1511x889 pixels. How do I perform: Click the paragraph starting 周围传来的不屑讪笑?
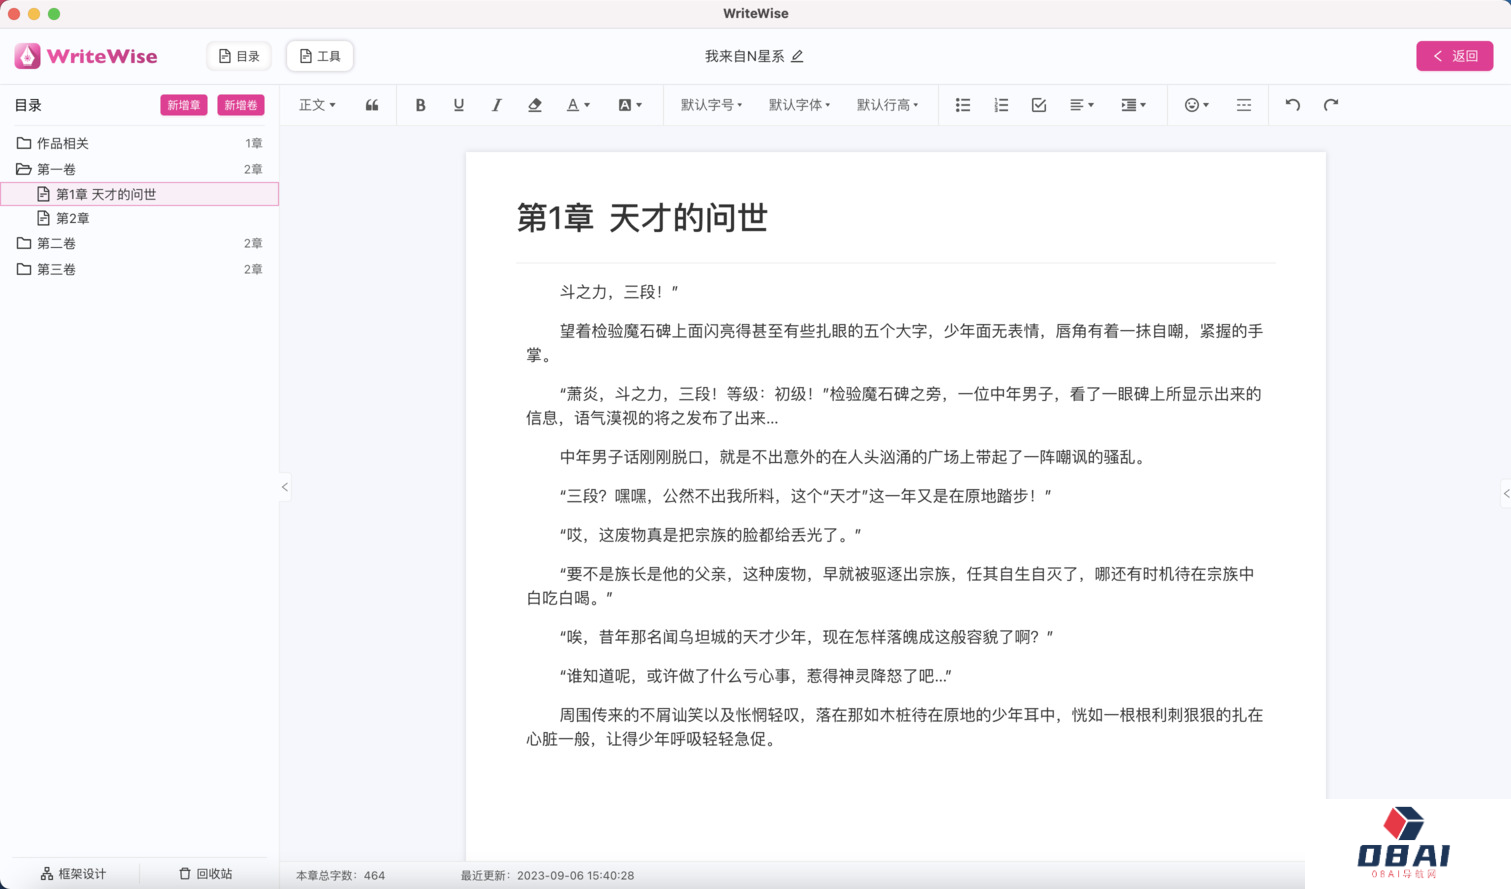click(x=895, y=727)
